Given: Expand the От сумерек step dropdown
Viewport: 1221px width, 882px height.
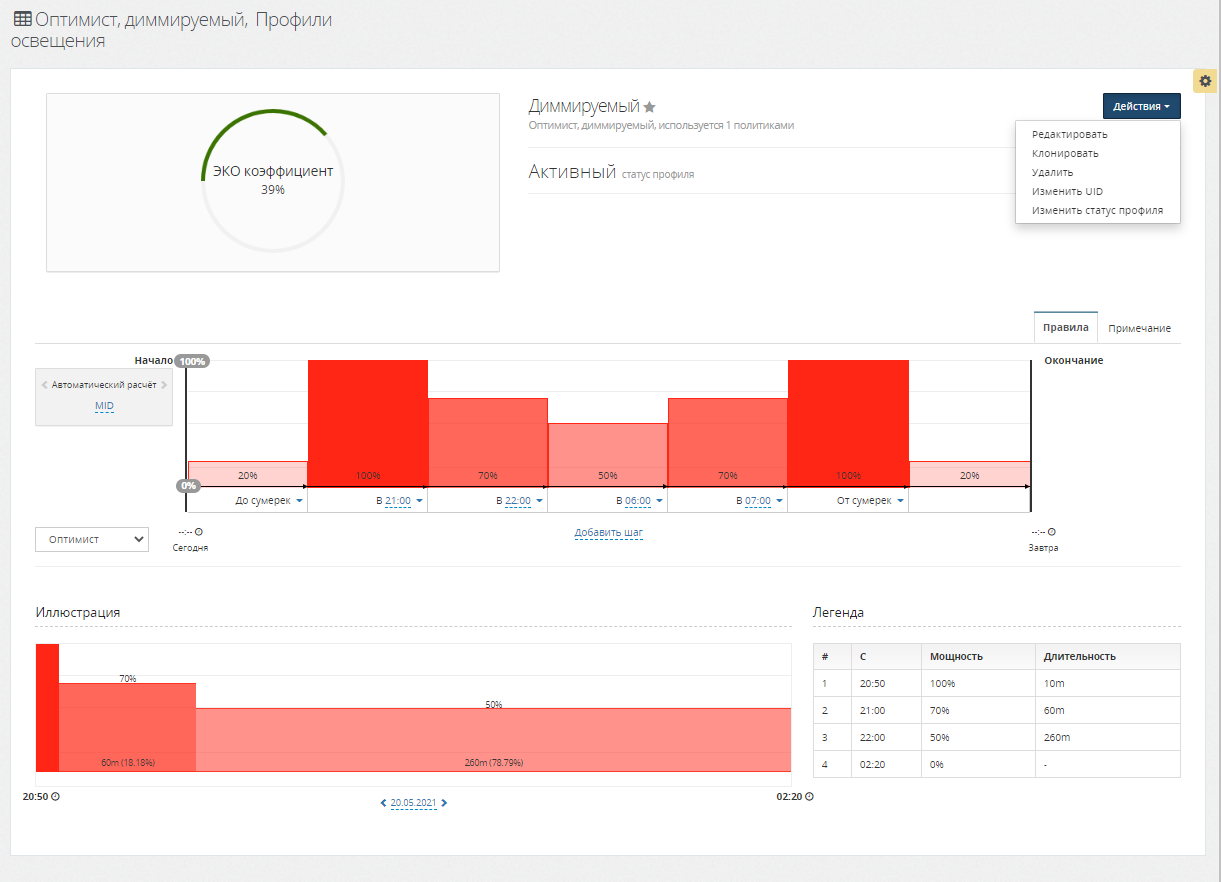Looking at the screenshot, I should [x=900, y=501].
